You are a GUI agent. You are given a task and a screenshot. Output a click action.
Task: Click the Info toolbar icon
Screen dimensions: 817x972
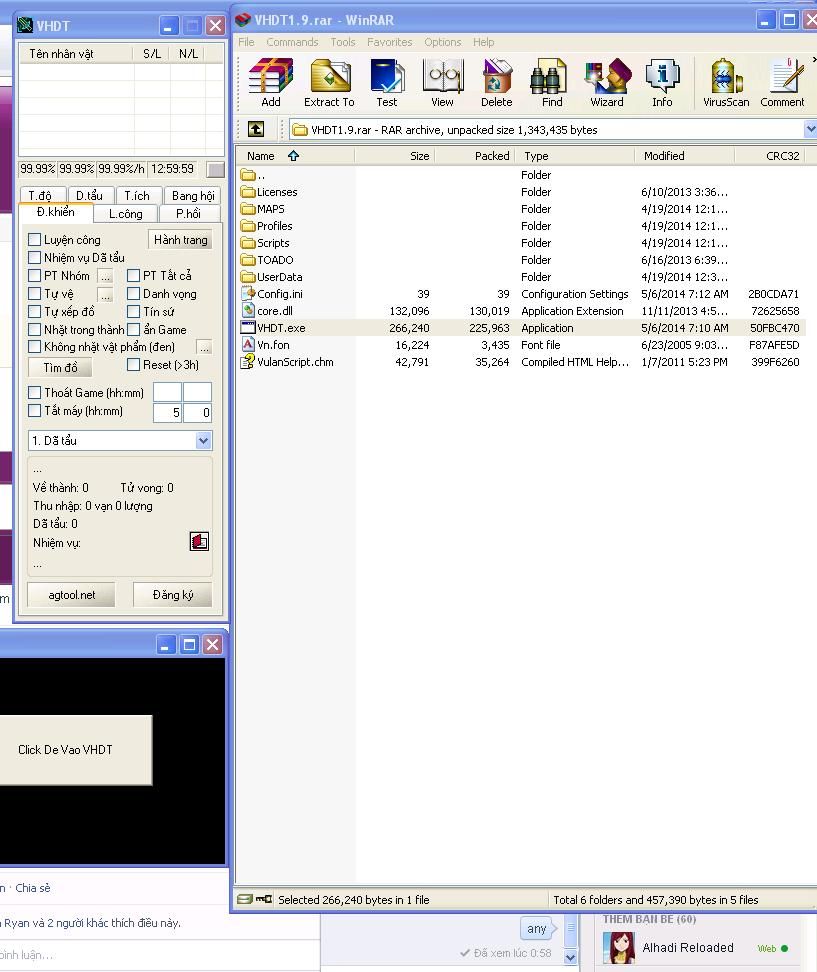662,82
